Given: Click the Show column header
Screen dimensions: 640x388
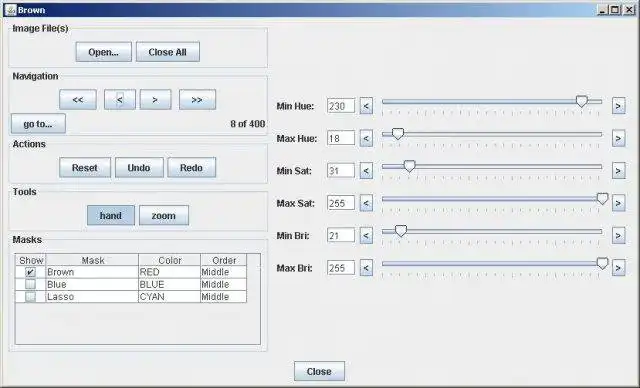Looking at the screenshot, I should click(31, 260).
